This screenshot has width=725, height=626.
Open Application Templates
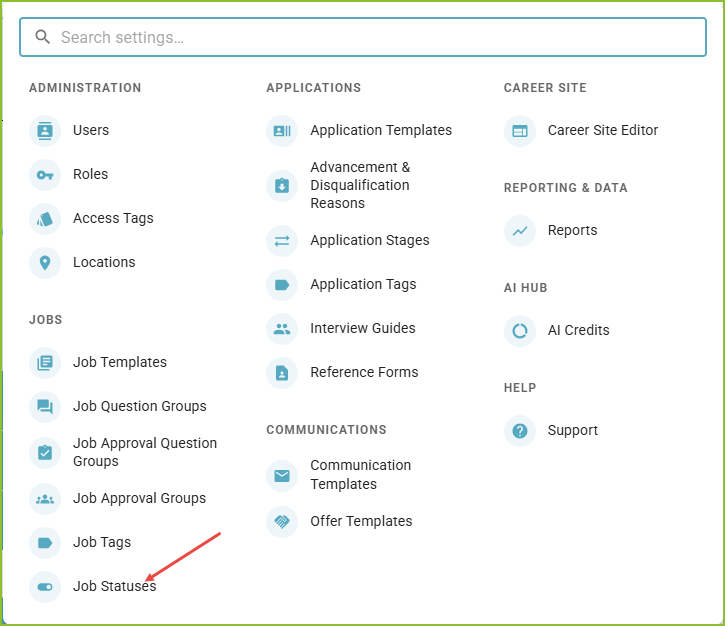click(381, 130)
